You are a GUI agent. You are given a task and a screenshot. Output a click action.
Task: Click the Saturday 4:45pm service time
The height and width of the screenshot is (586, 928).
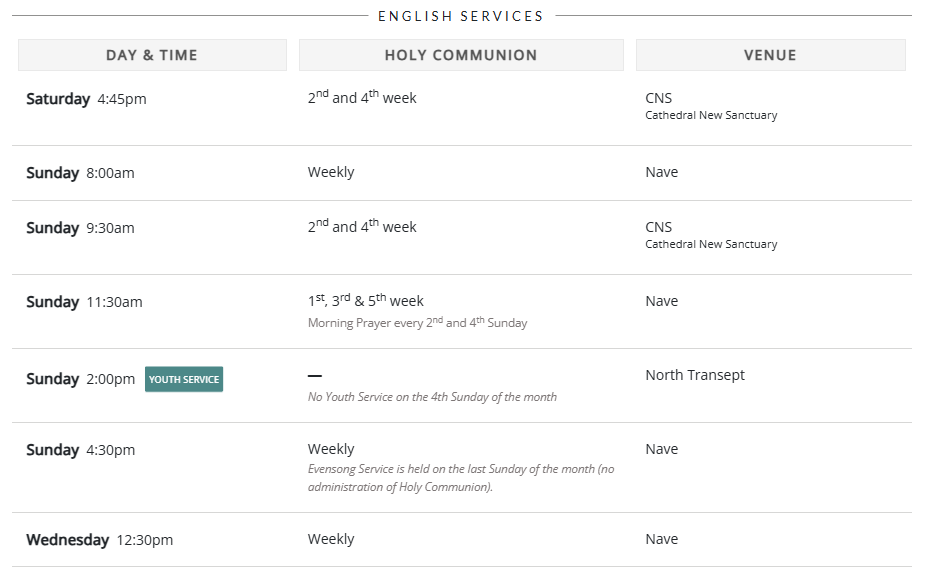[x=86, y=99]
